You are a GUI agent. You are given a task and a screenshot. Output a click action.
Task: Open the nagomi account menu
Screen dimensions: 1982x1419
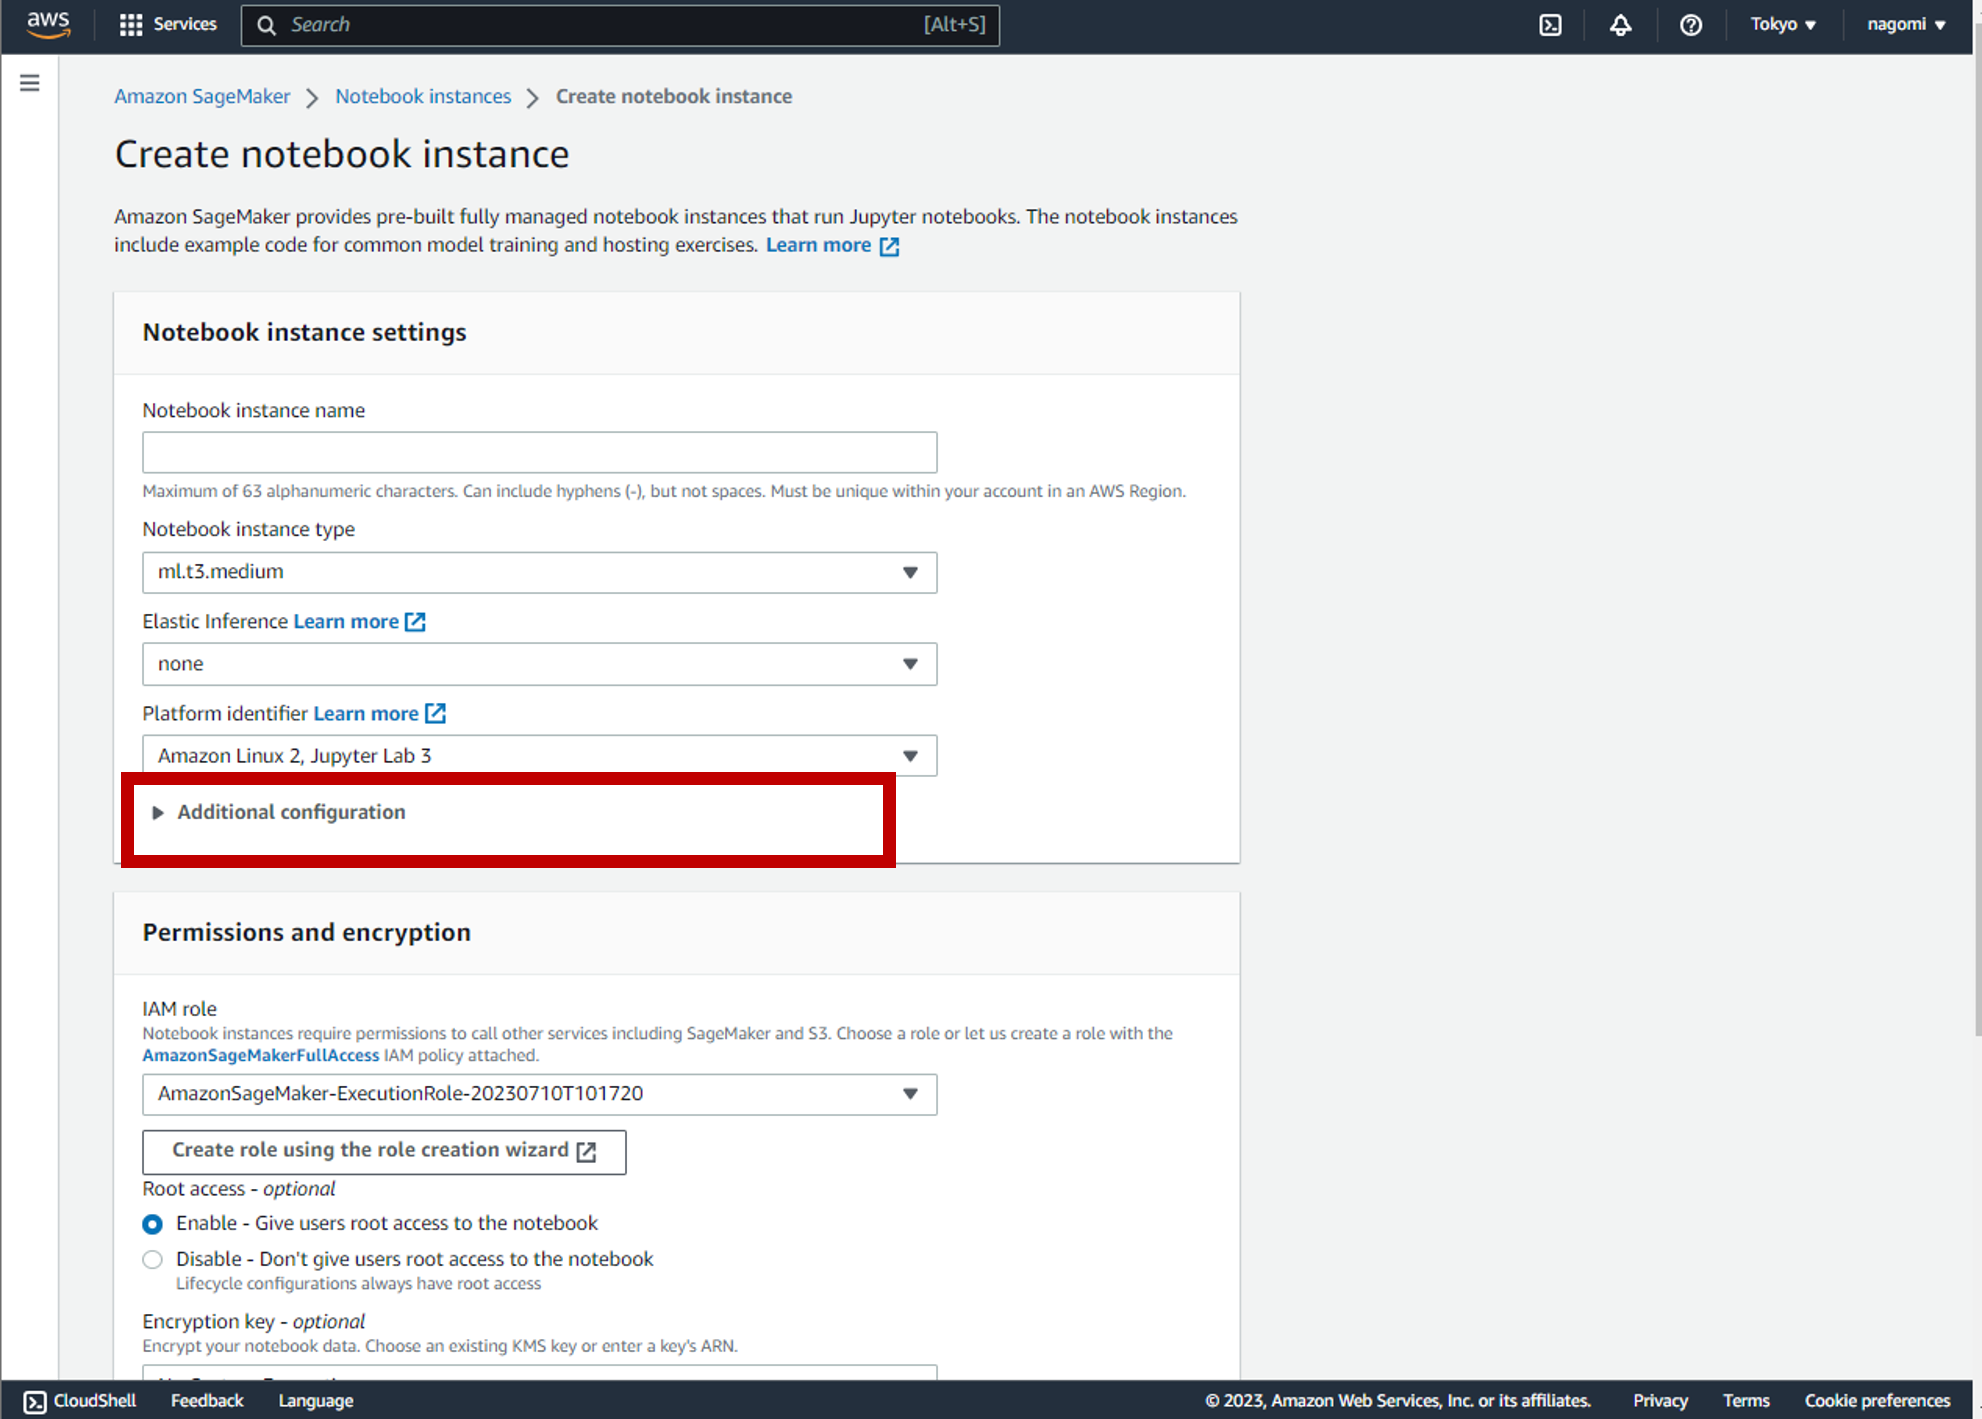coord(1905,25)
